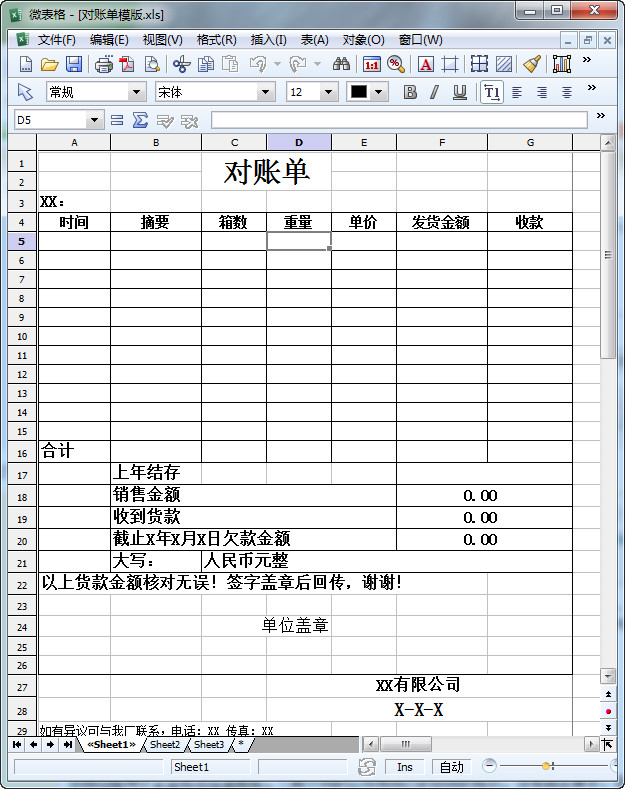
Task: Click the vertical scrollbar down arrow
Action: pos(608,676)
